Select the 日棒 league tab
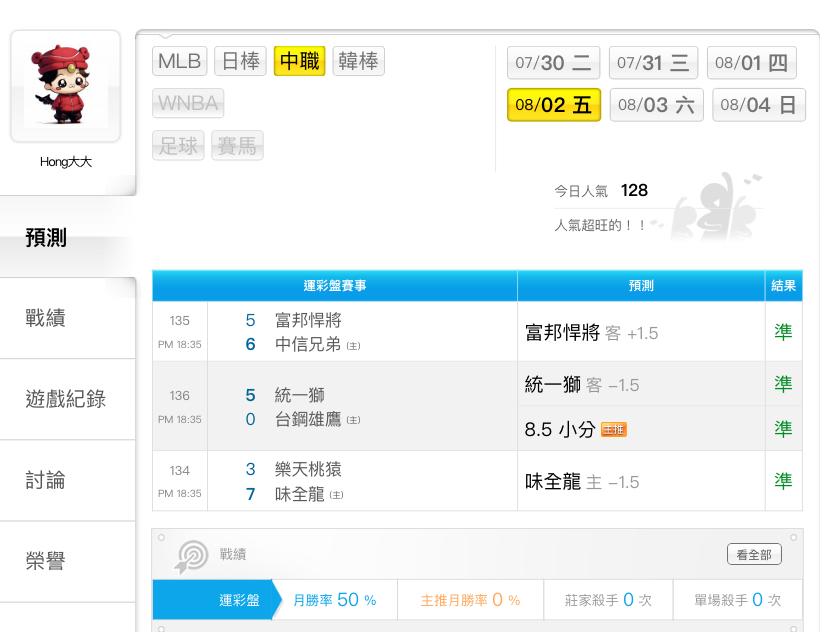This screenshot has width=828, height=632. tap(240, 61)
